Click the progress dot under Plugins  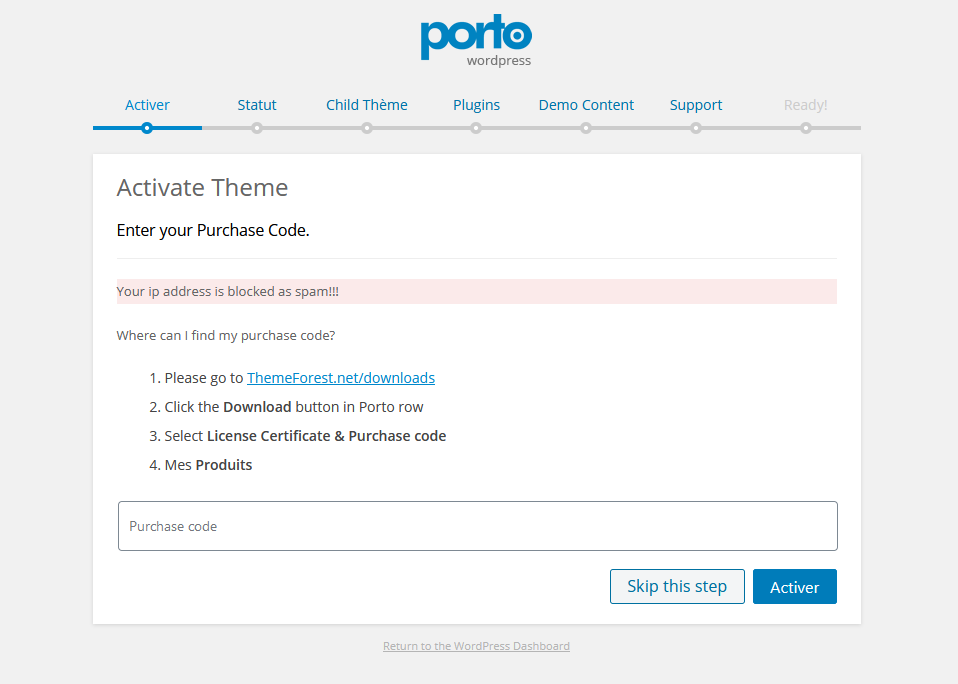pyautogui.click(x=476, y=128)
